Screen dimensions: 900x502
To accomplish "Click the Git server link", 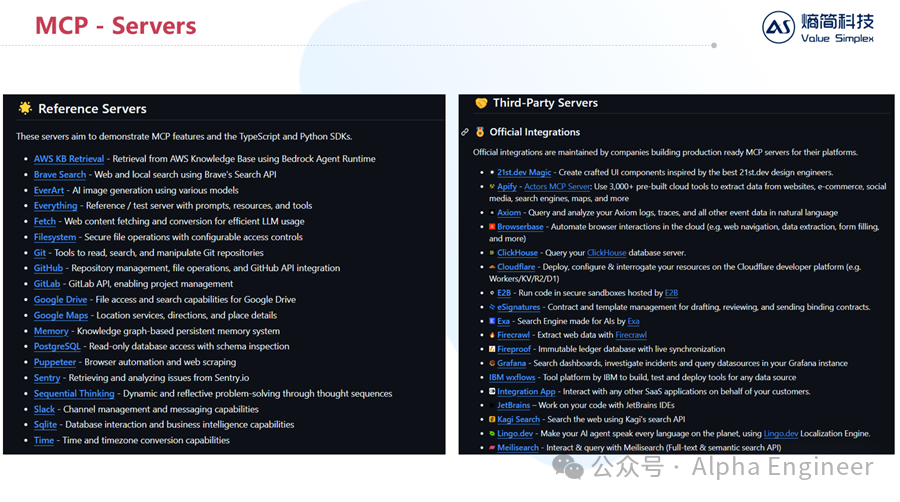I will click(x=40, y=253).
